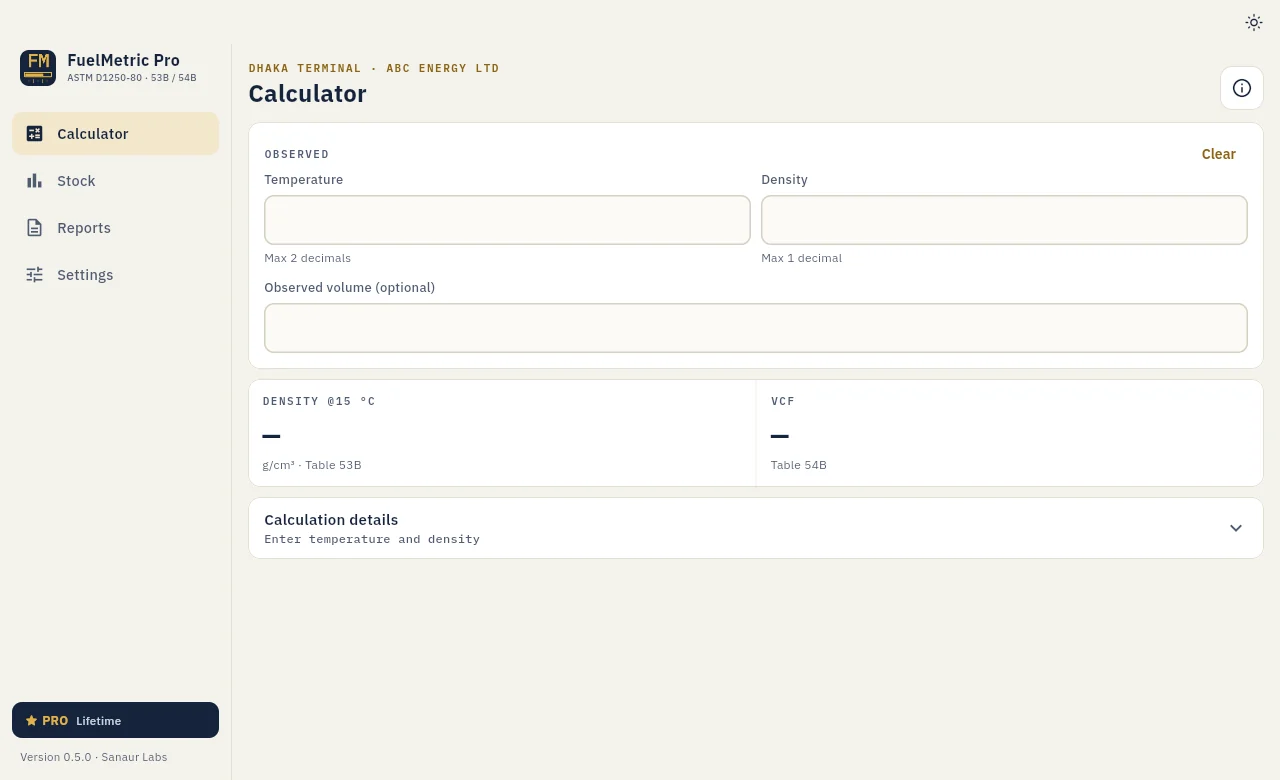
Task: Click the VCF result card
Action: point(1010,433)
